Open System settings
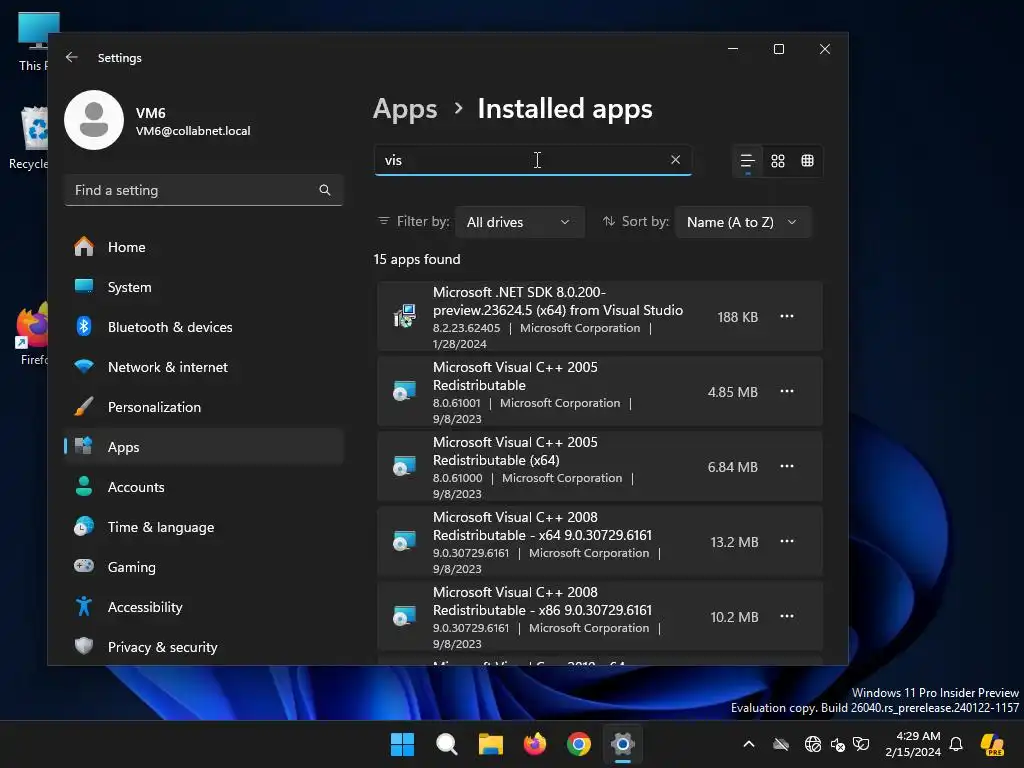1024x768 pixels. tap(204, 287)
